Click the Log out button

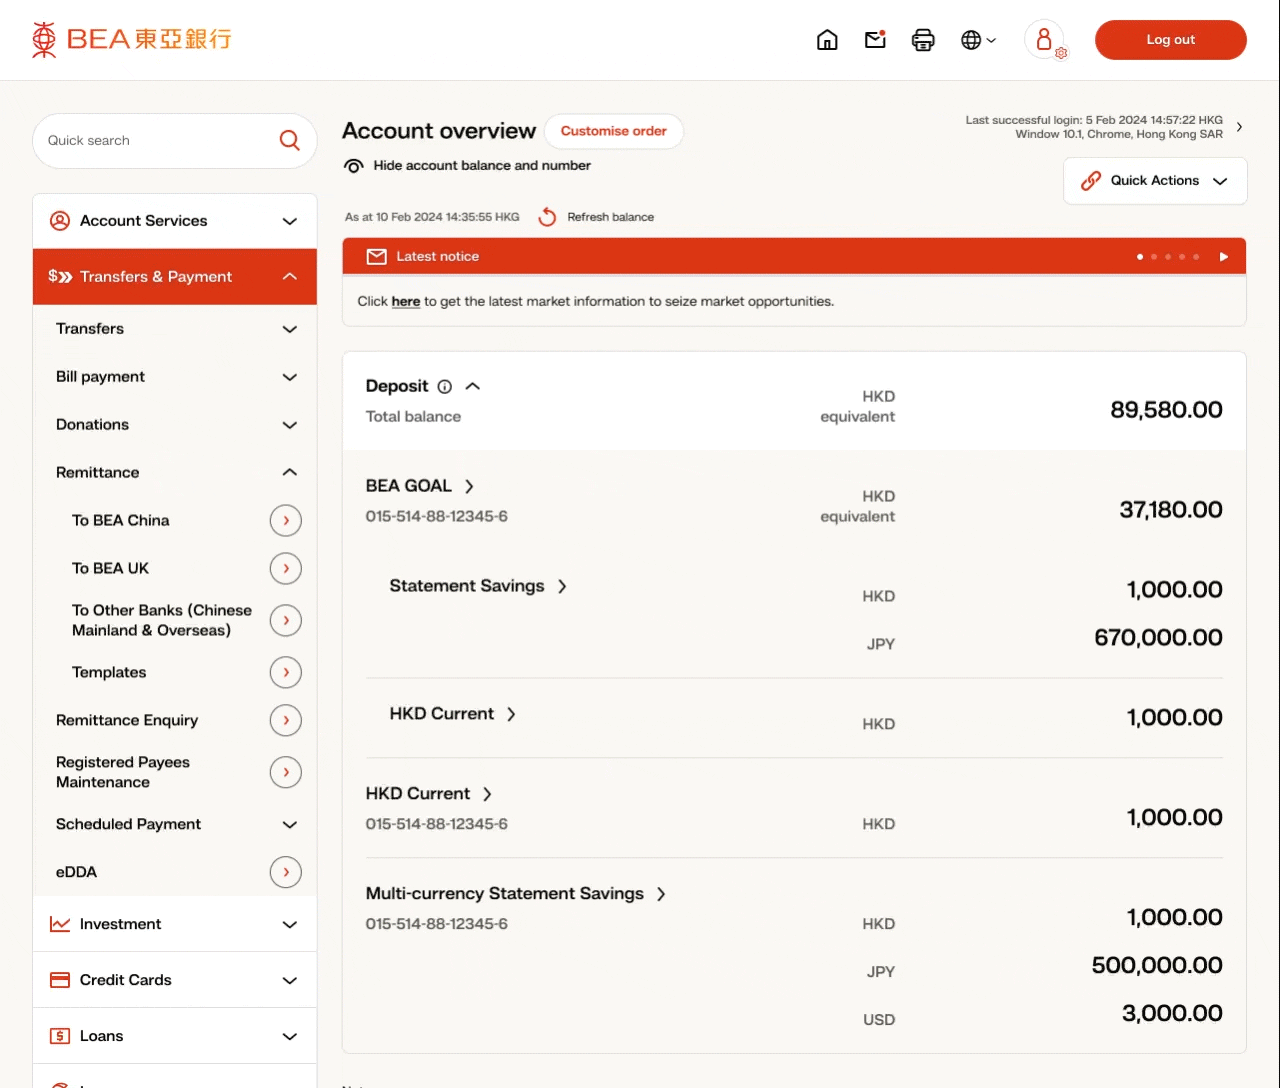[x=1171, y=40]
